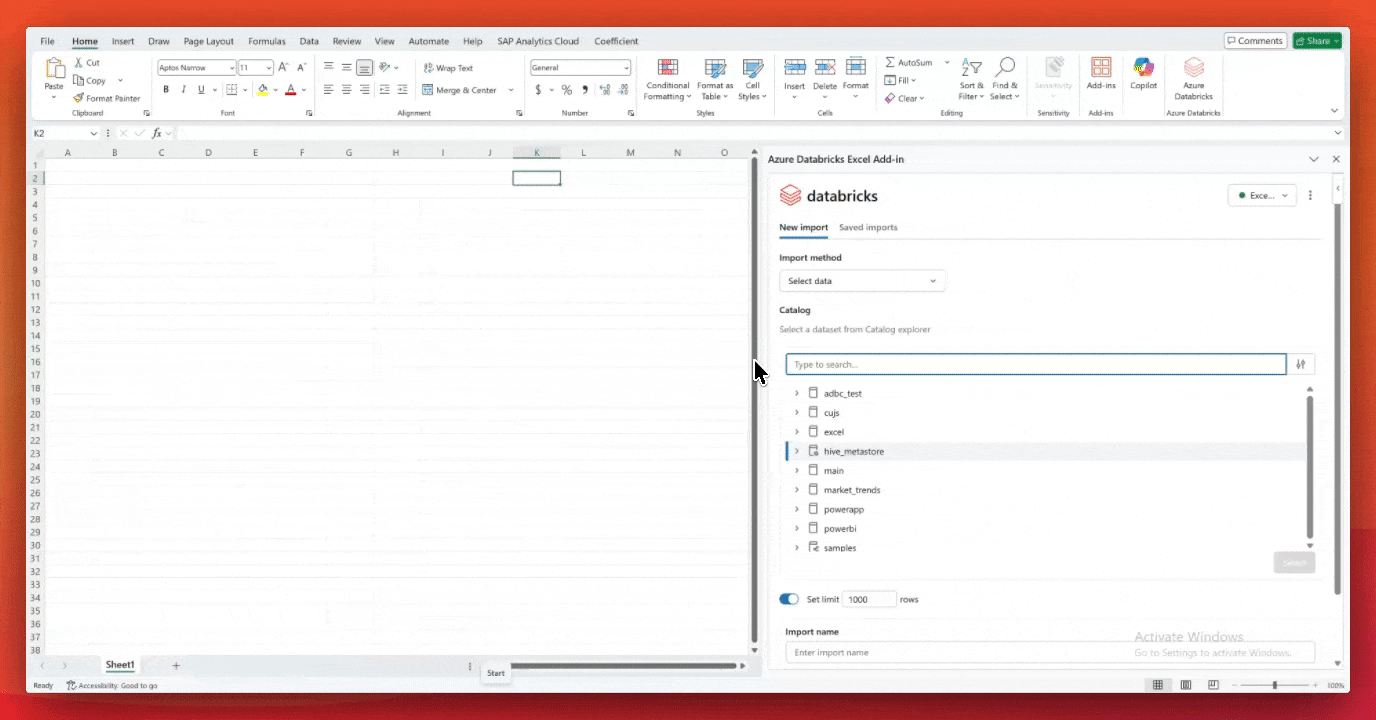Expand the hive_metastore catalog node
Image resolution: width=1376 pixels, height=720 pixels.
[x=797, y=451]
